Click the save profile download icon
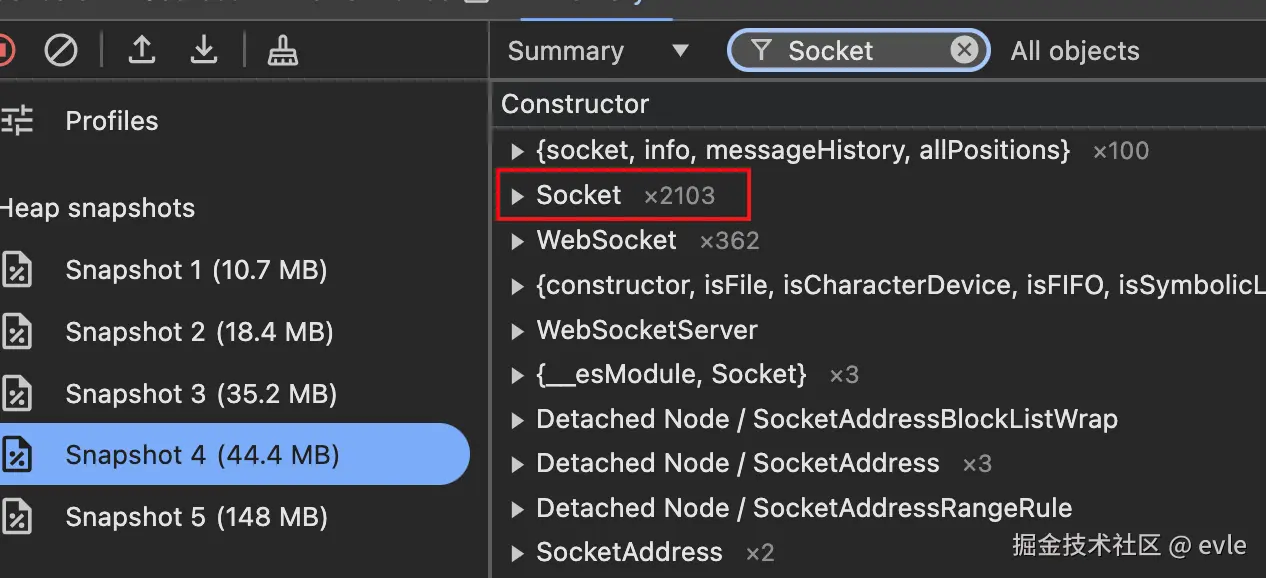 coord(204,50)
